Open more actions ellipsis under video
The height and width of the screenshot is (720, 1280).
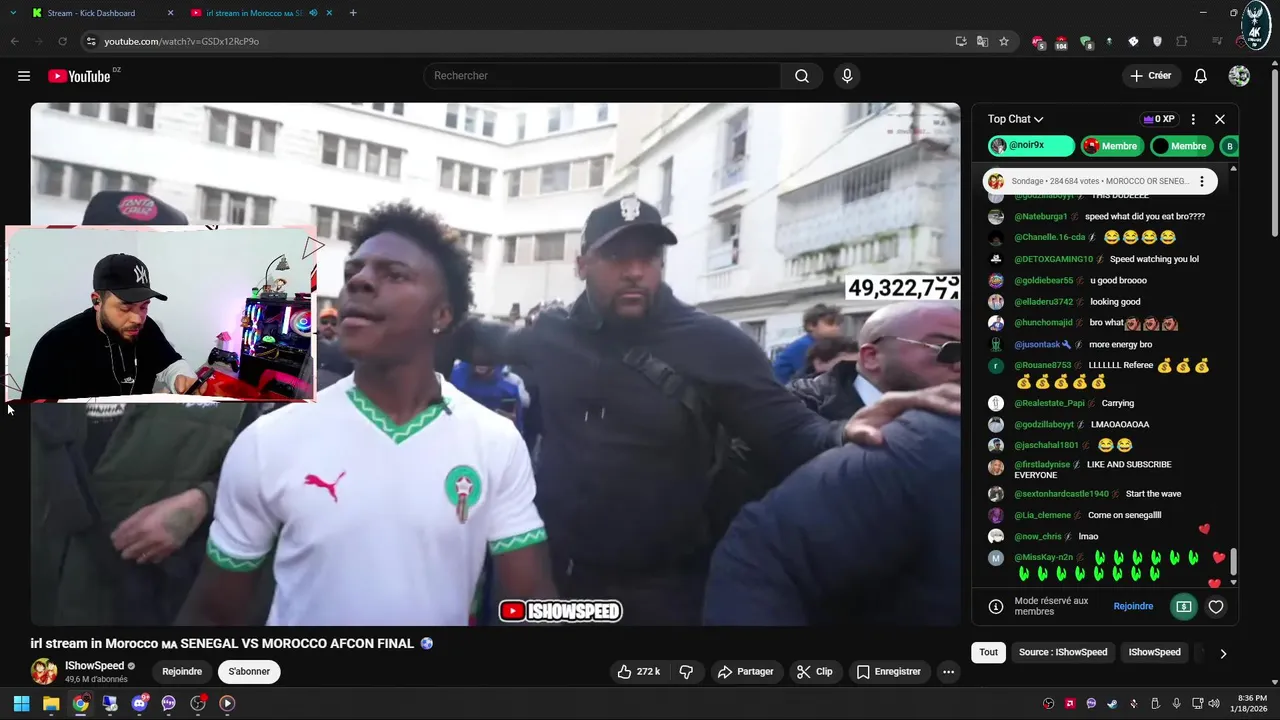[x=948, y=672]
